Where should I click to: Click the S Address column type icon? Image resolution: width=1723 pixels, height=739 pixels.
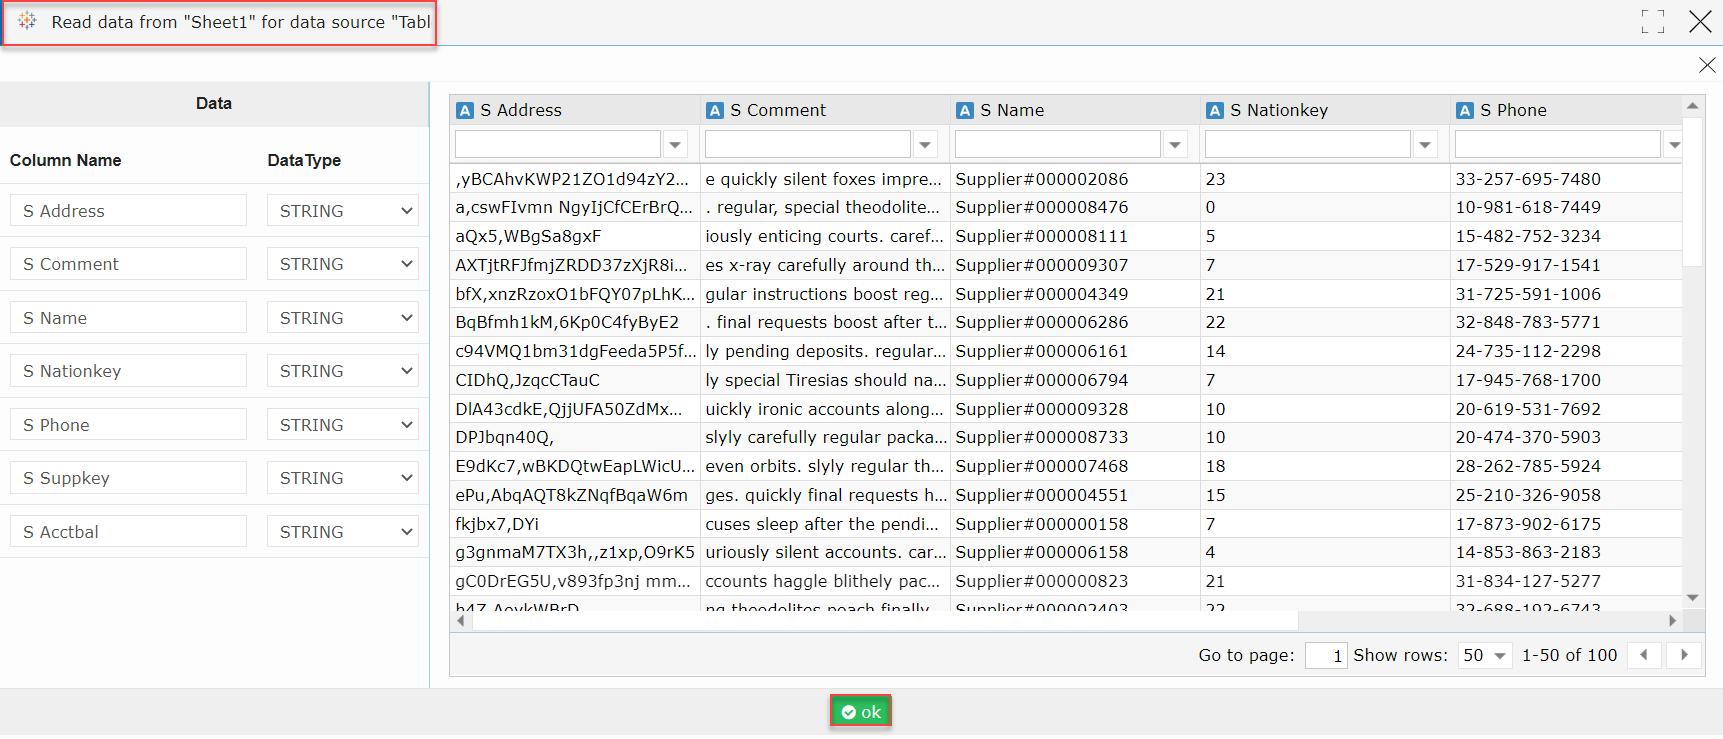pos(464,110)
